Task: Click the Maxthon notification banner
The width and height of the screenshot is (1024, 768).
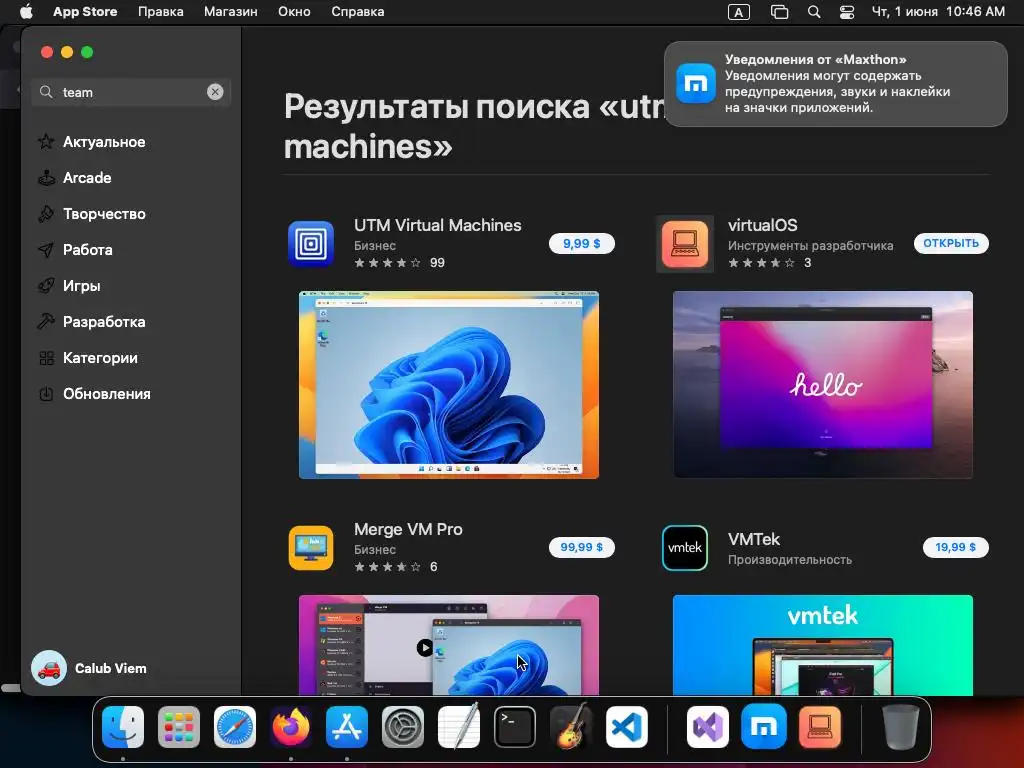Action: [x=836, y=84]
